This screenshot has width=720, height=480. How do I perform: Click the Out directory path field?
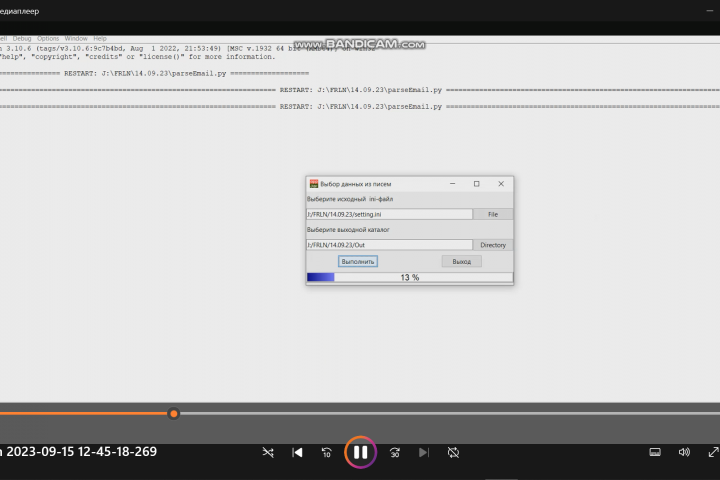pos(389,245)
